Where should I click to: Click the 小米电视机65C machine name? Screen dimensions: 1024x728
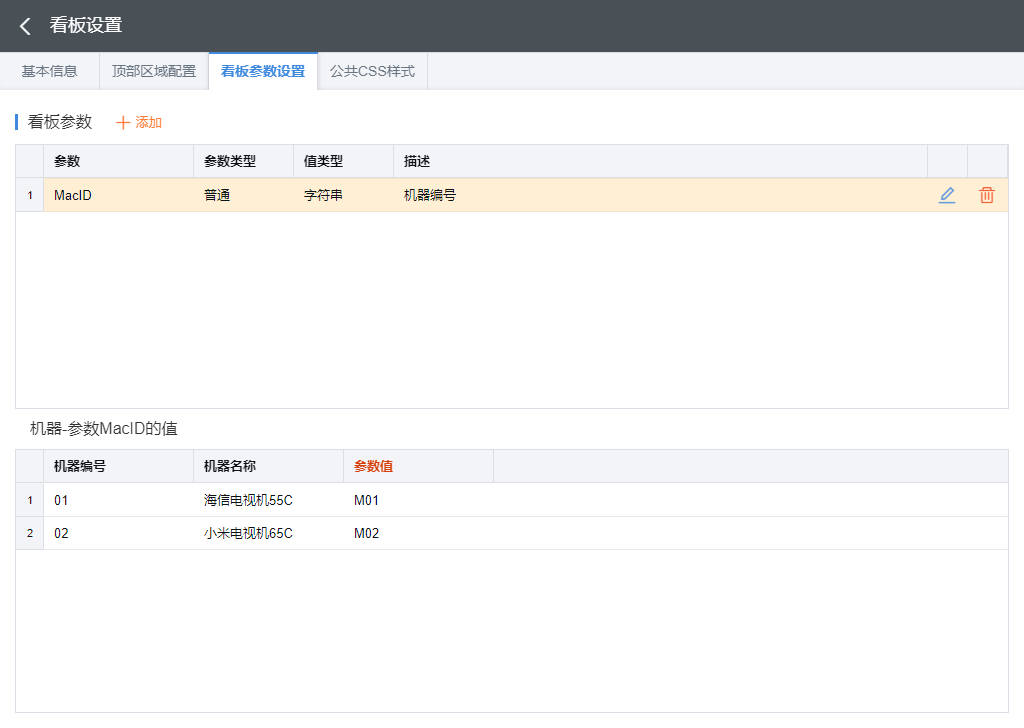pyautogui.click(x=268, y=533)
